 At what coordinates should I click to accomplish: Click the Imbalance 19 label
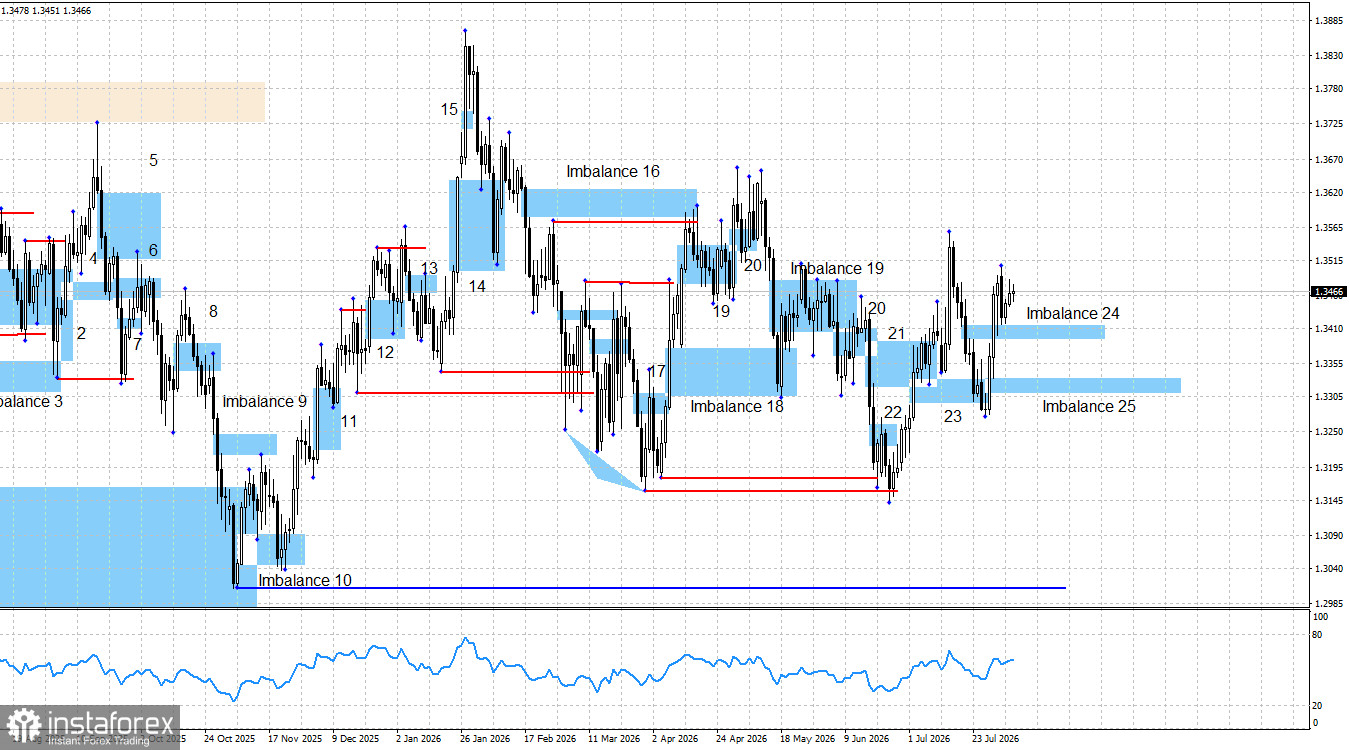(x=837, y=269)
